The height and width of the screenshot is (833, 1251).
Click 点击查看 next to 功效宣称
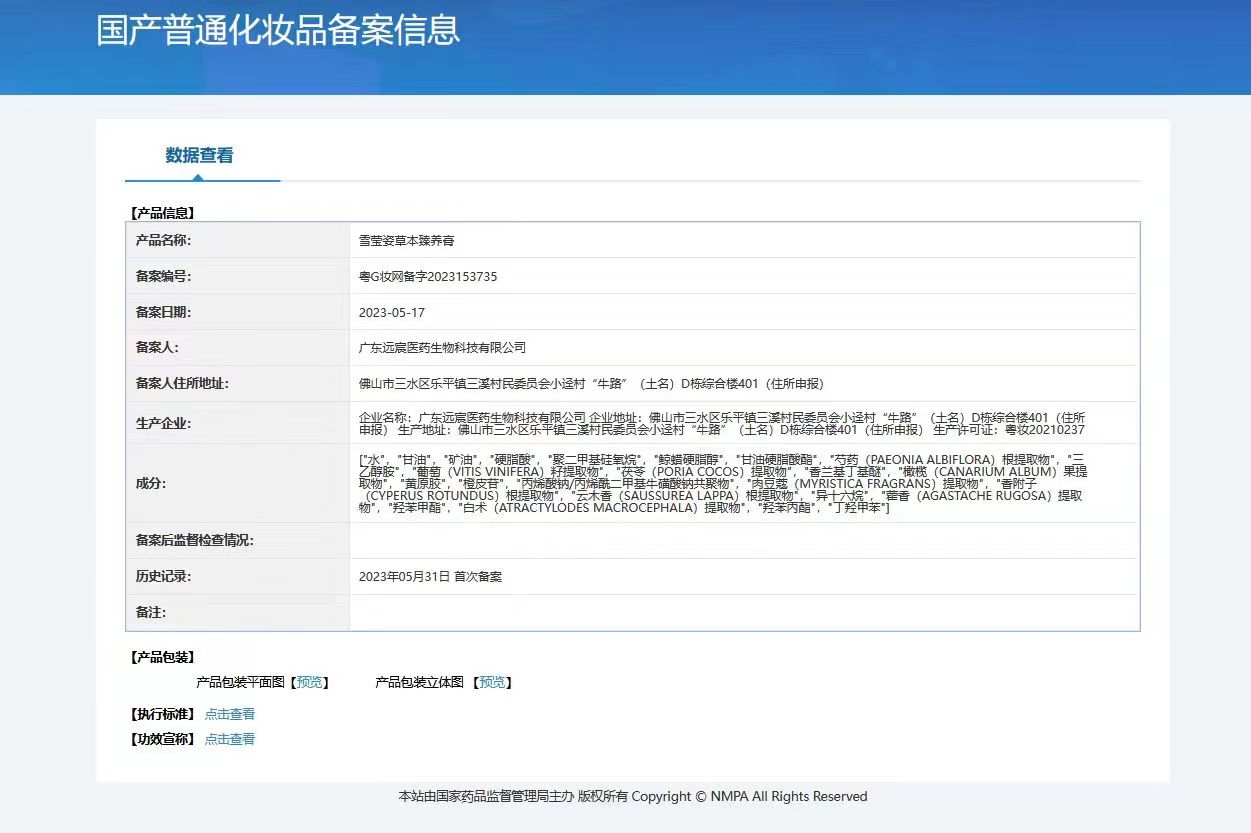(230, 739)
